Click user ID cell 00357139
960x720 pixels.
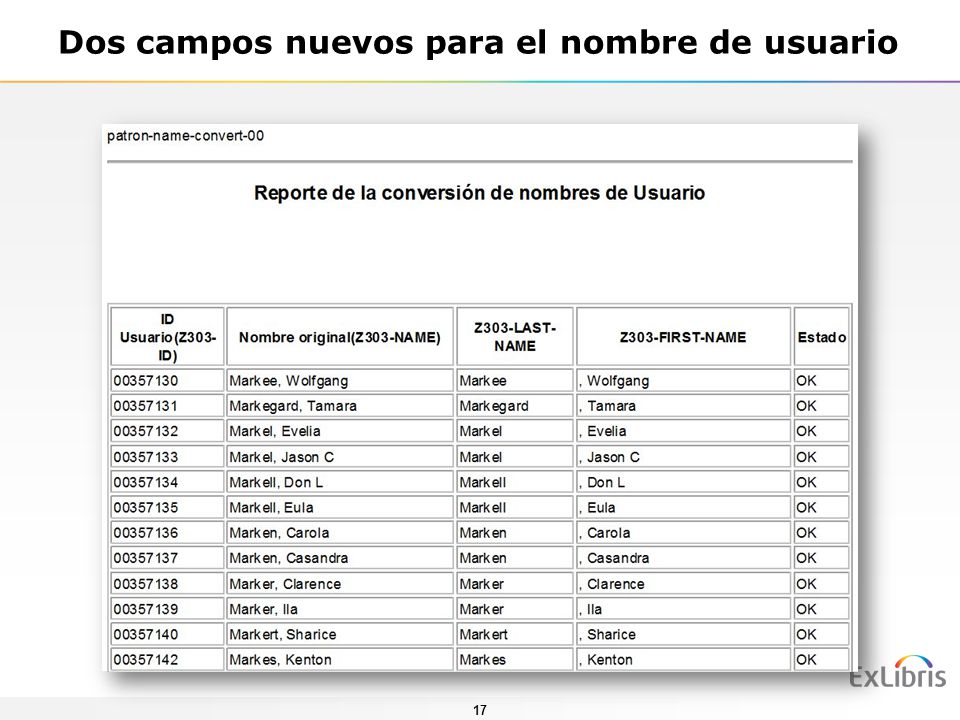click(168, 609)
